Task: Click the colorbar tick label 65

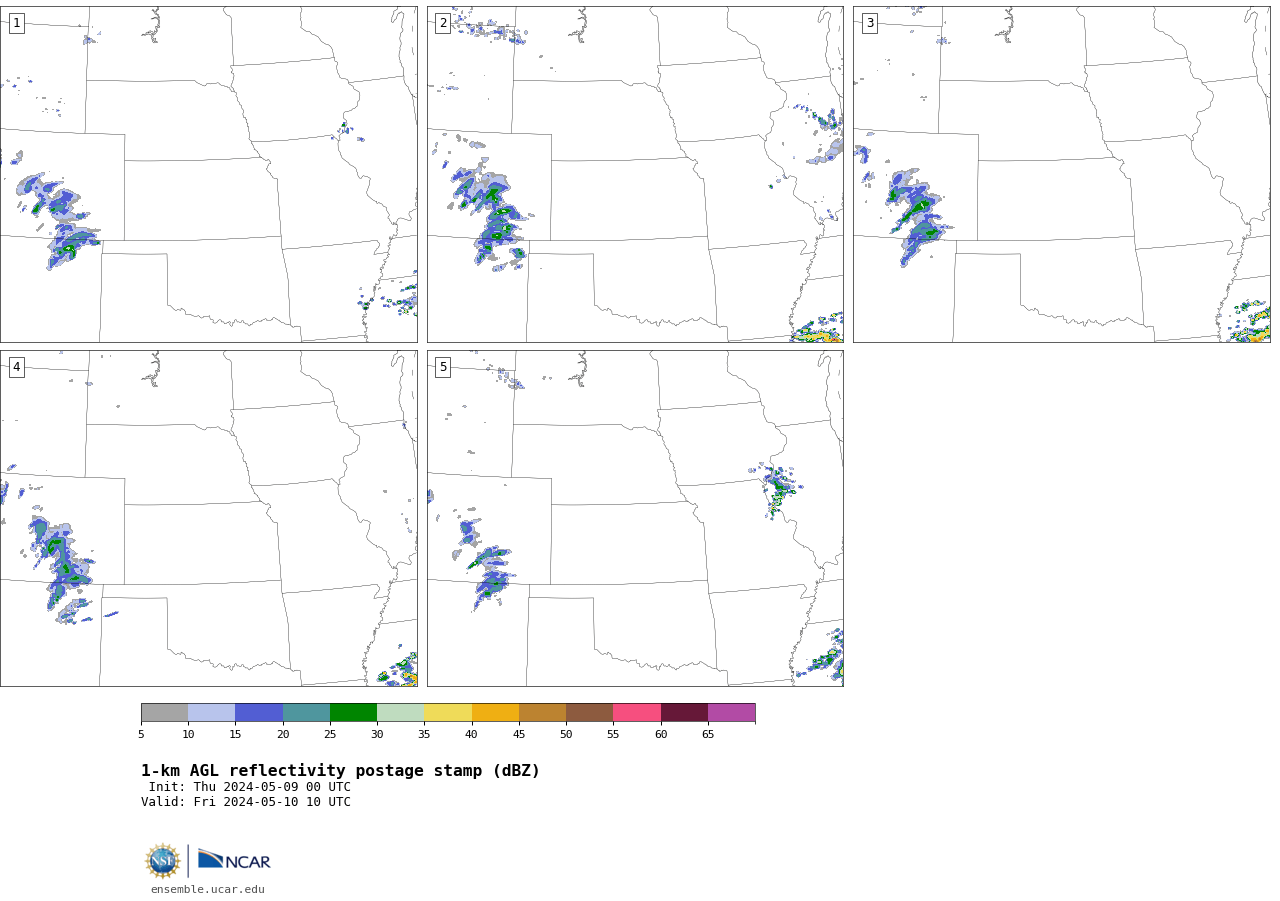Action: (708, 734)
